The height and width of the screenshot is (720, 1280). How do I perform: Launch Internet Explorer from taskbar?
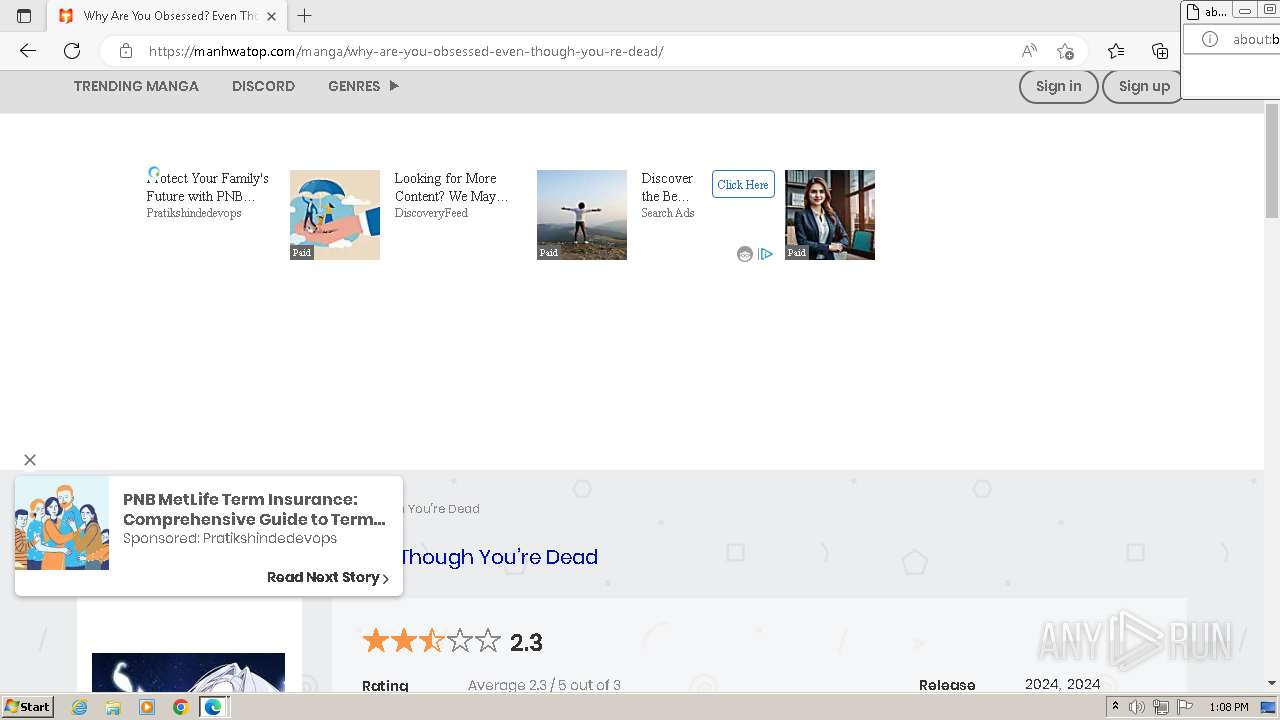coord(79,707)
